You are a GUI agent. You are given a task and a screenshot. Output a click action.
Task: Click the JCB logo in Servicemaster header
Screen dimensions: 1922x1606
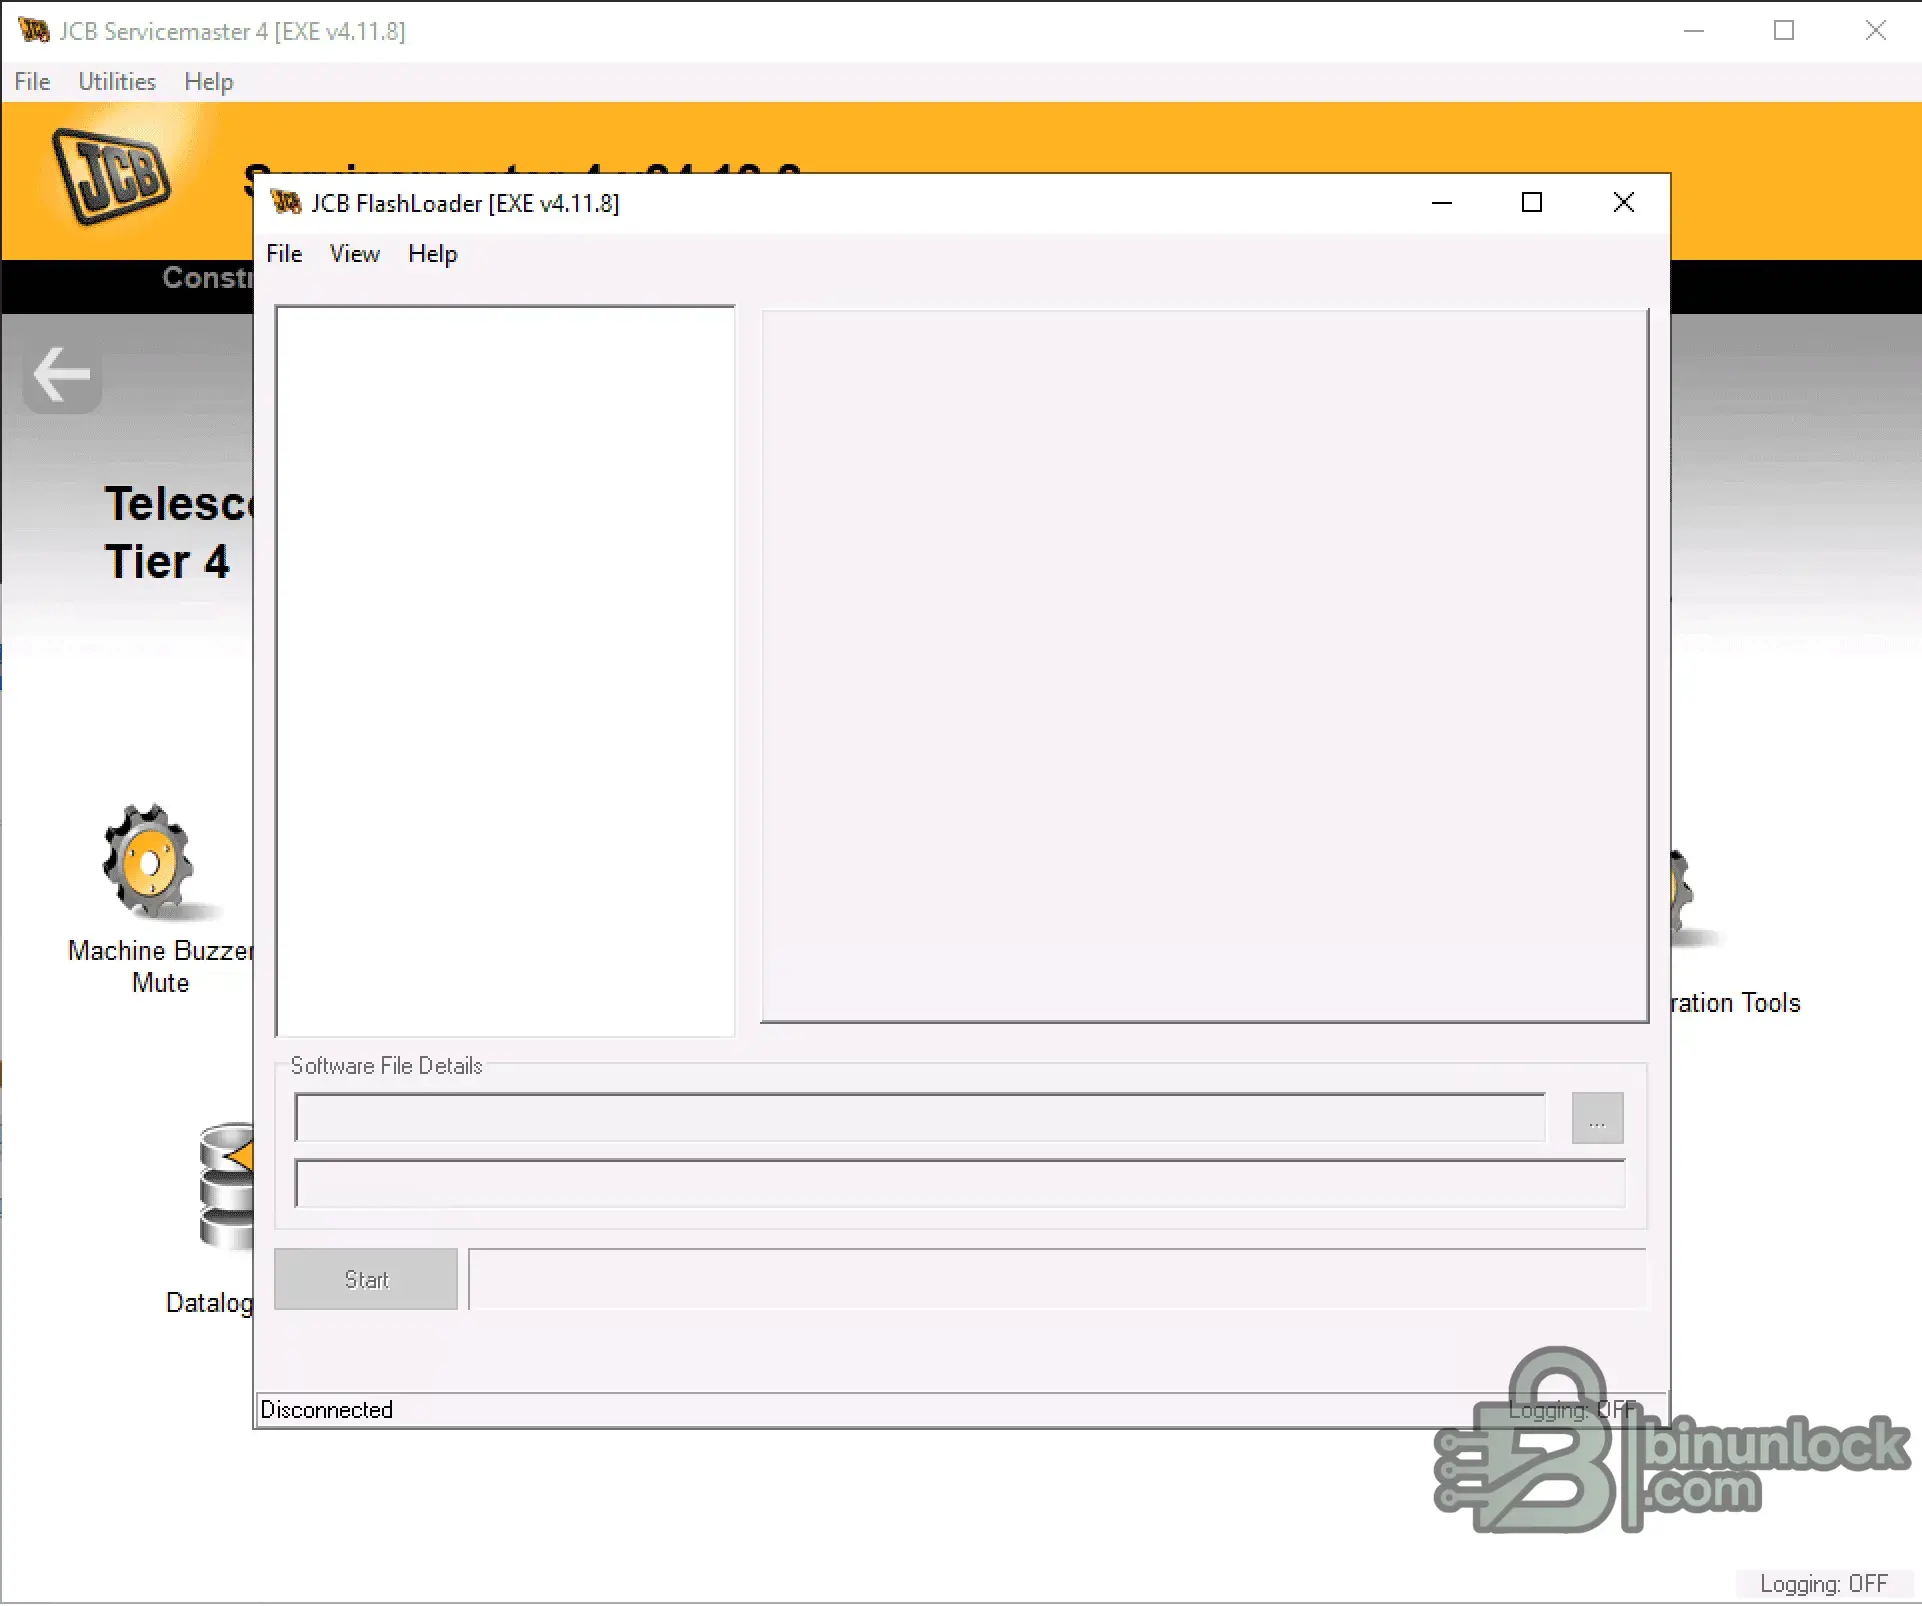coord(111,177)
